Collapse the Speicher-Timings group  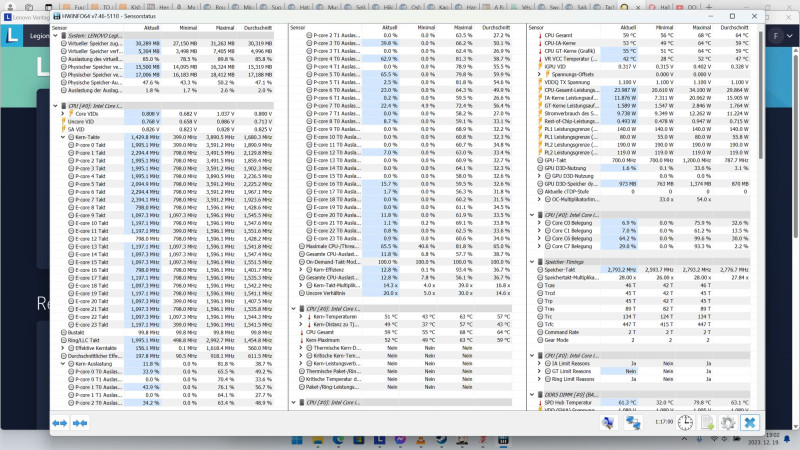coord(532,262)
